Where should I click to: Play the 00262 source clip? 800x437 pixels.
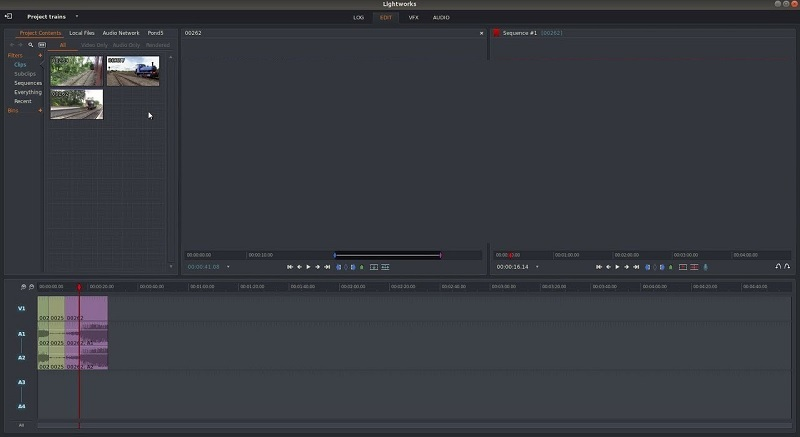point(308,267)
